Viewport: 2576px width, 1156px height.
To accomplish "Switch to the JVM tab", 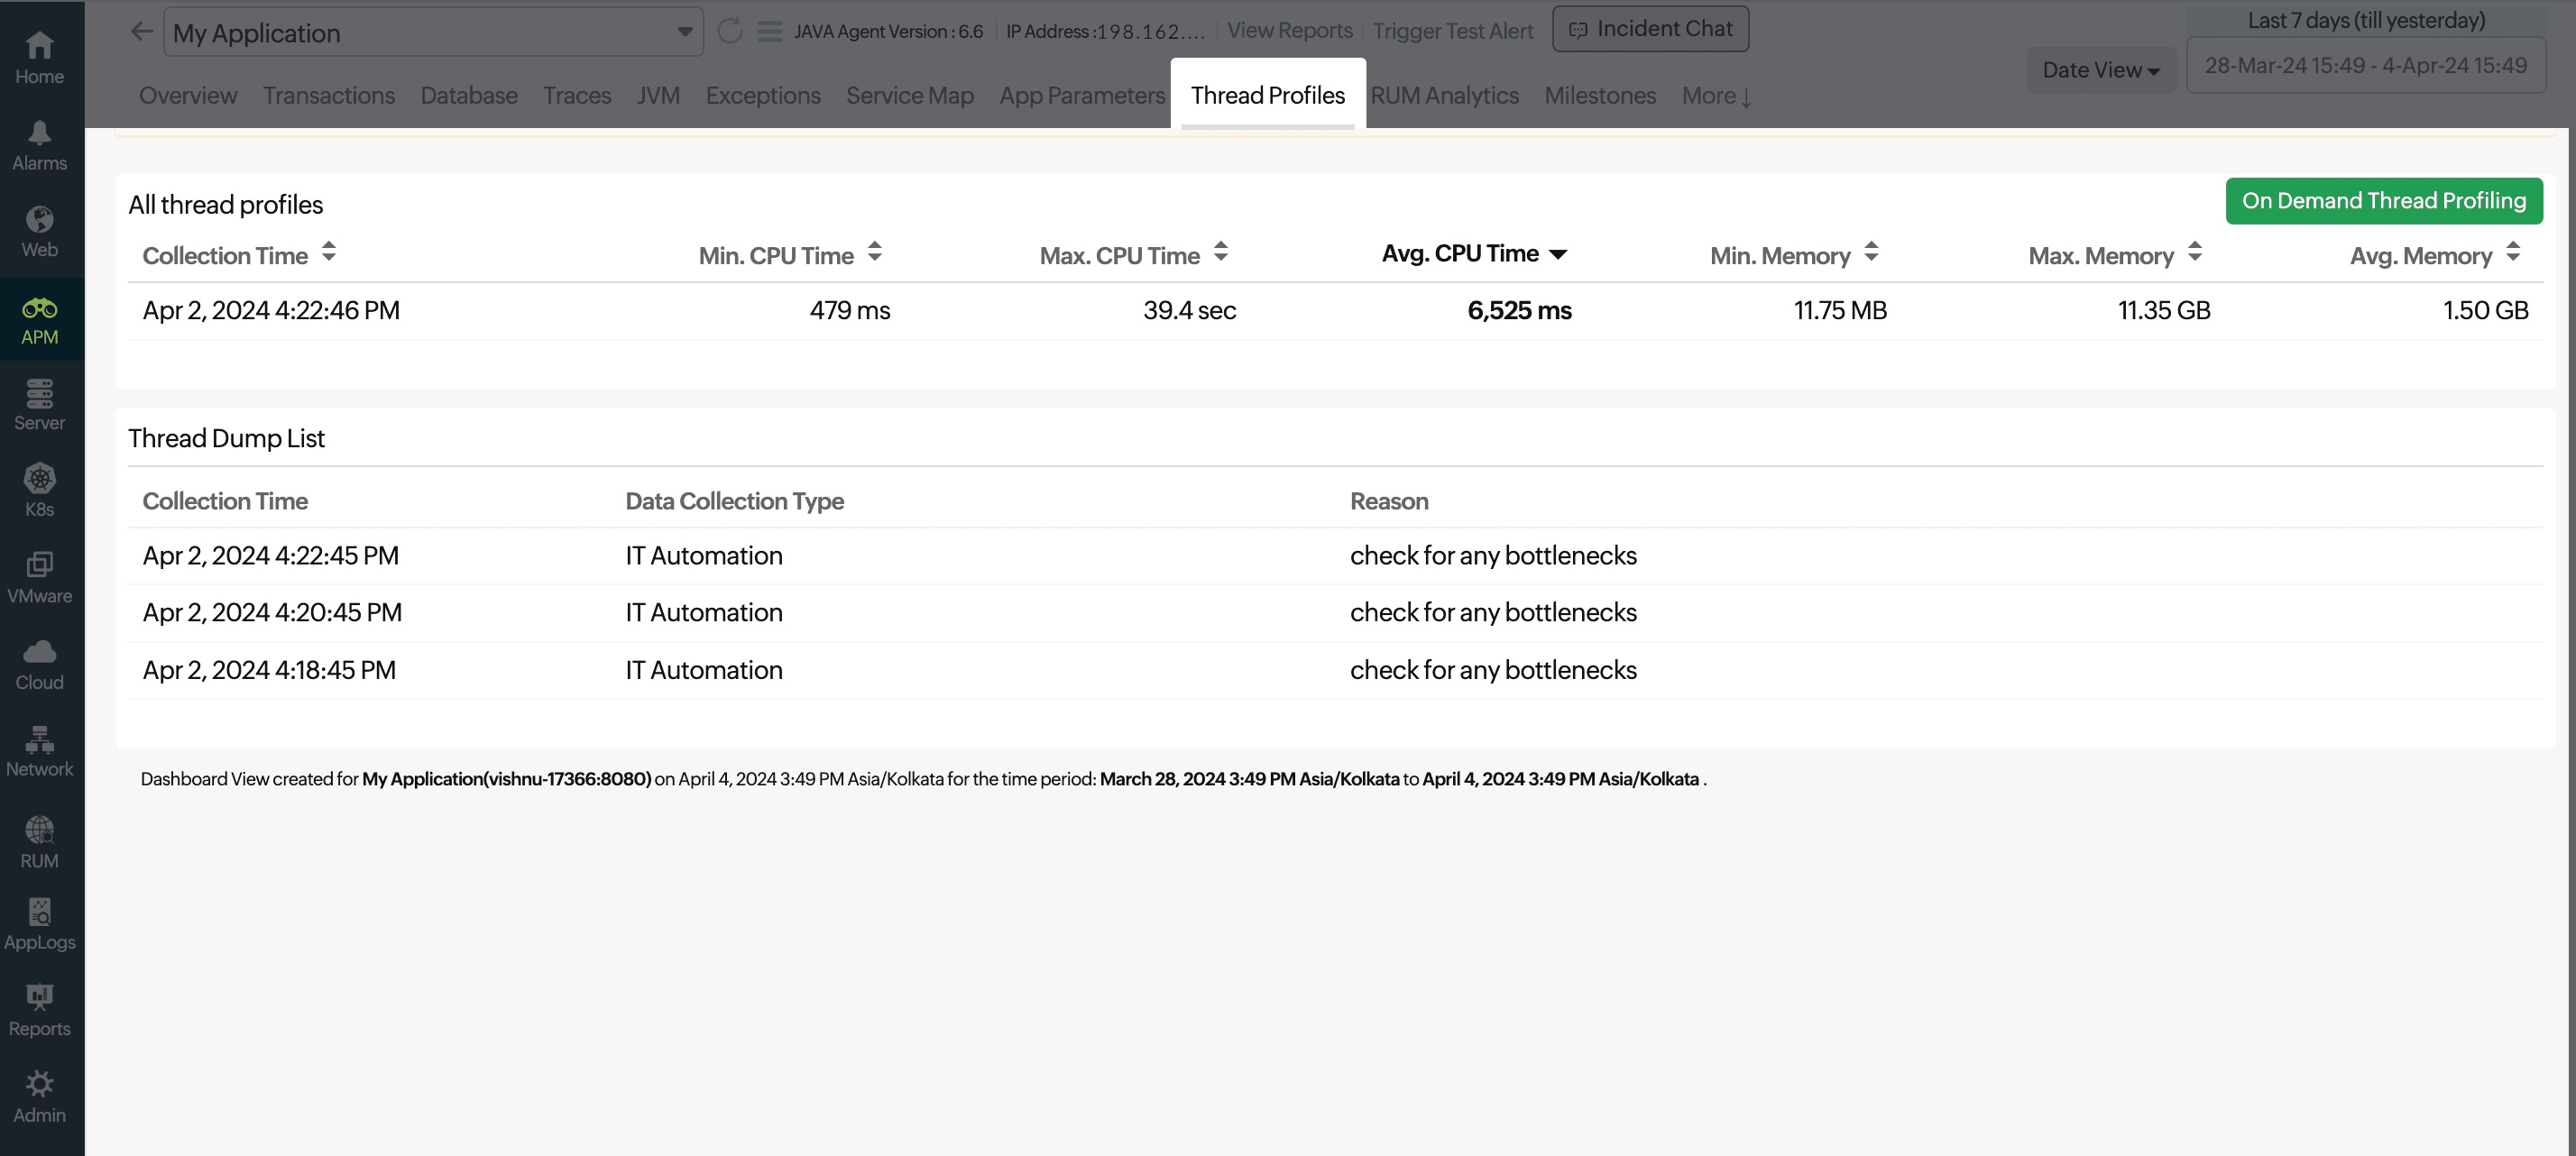I will (x=658, y=96).
